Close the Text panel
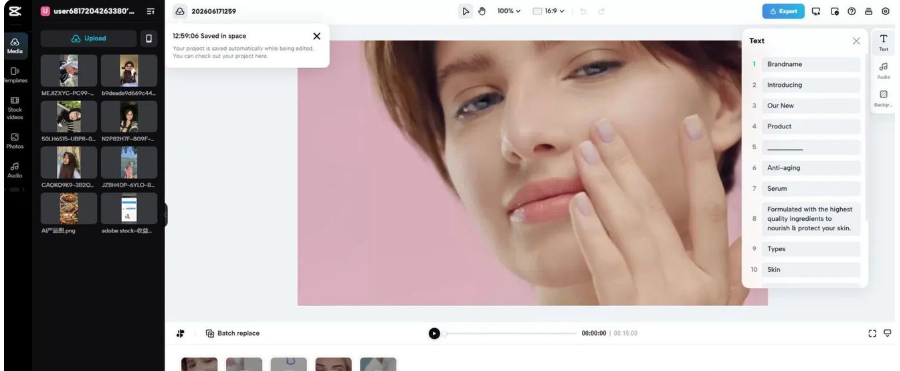The width and height of the screenshot is (900, 371). pyautogui.click(x=856, y=41)
